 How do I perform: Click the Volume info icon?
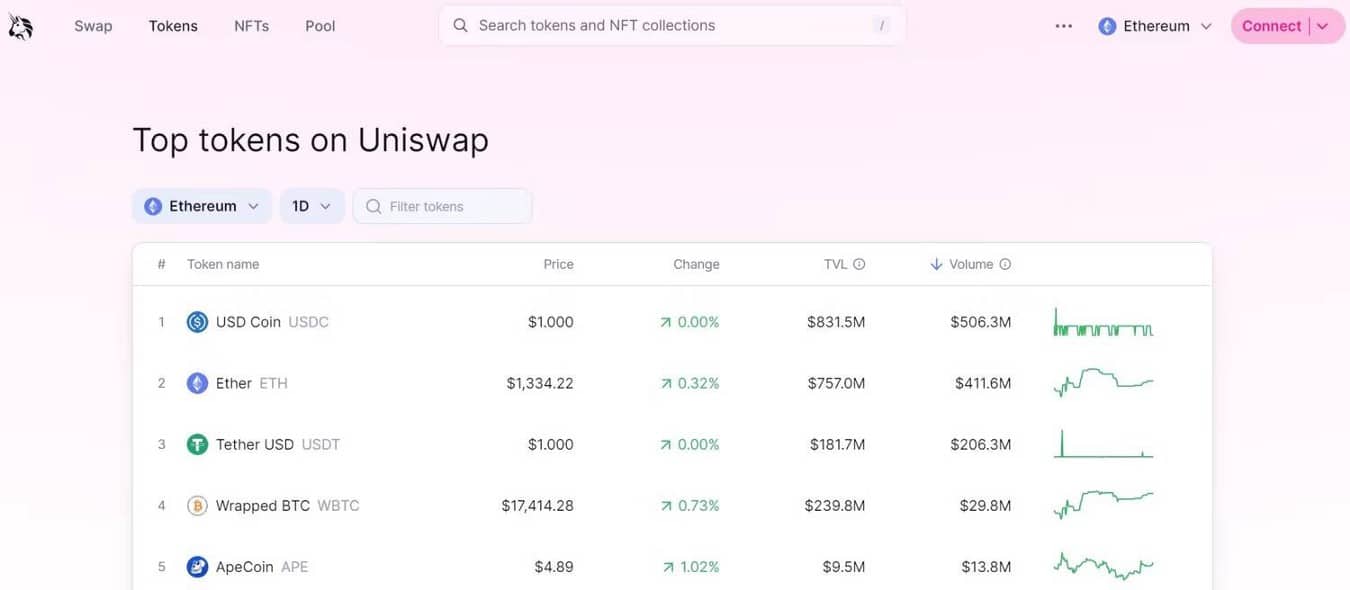1005,263
